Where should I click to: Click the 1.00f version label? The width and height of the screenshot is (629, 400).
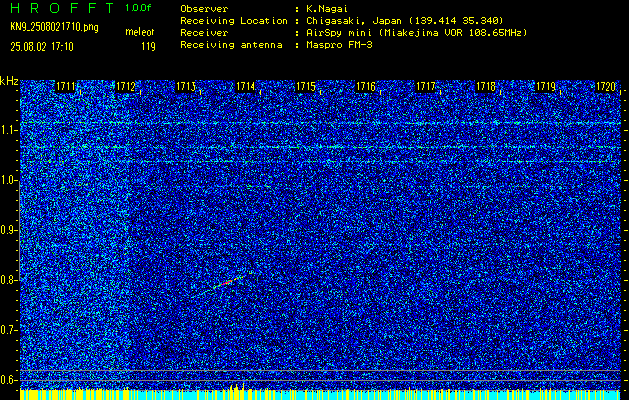(138, 8)
